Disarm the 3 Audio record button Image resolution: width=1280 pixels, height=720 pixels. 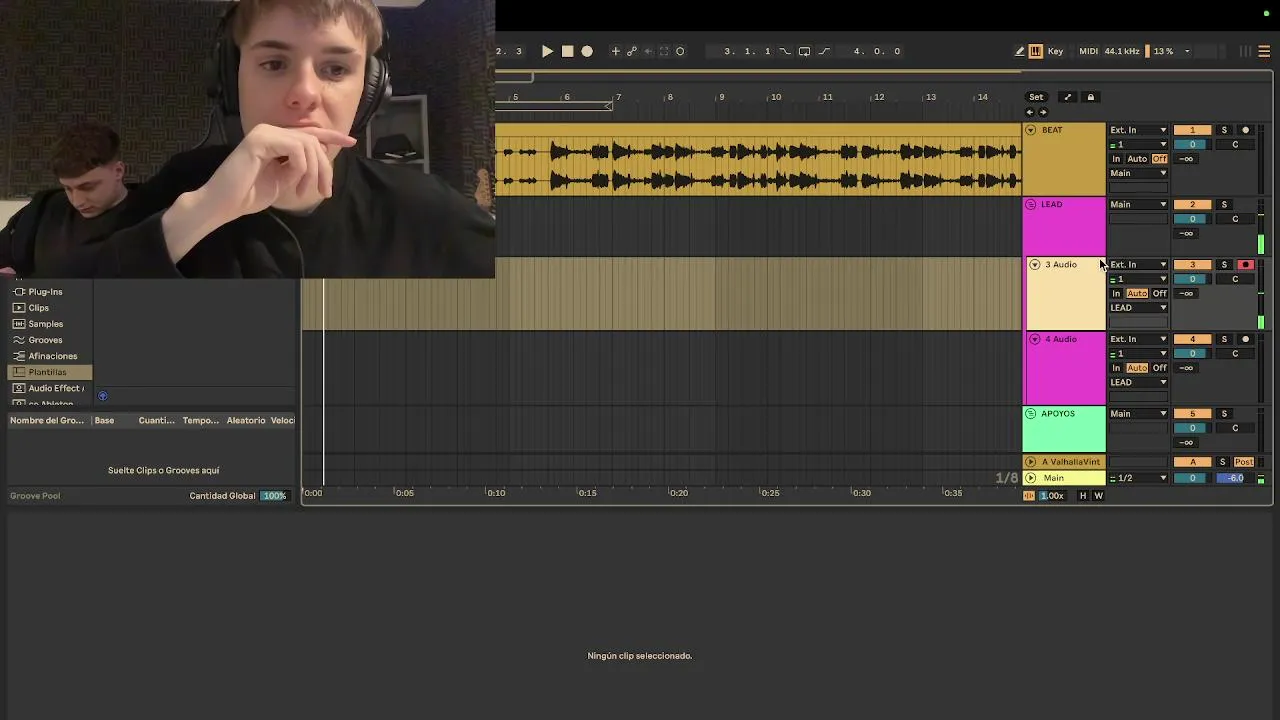1245,264
